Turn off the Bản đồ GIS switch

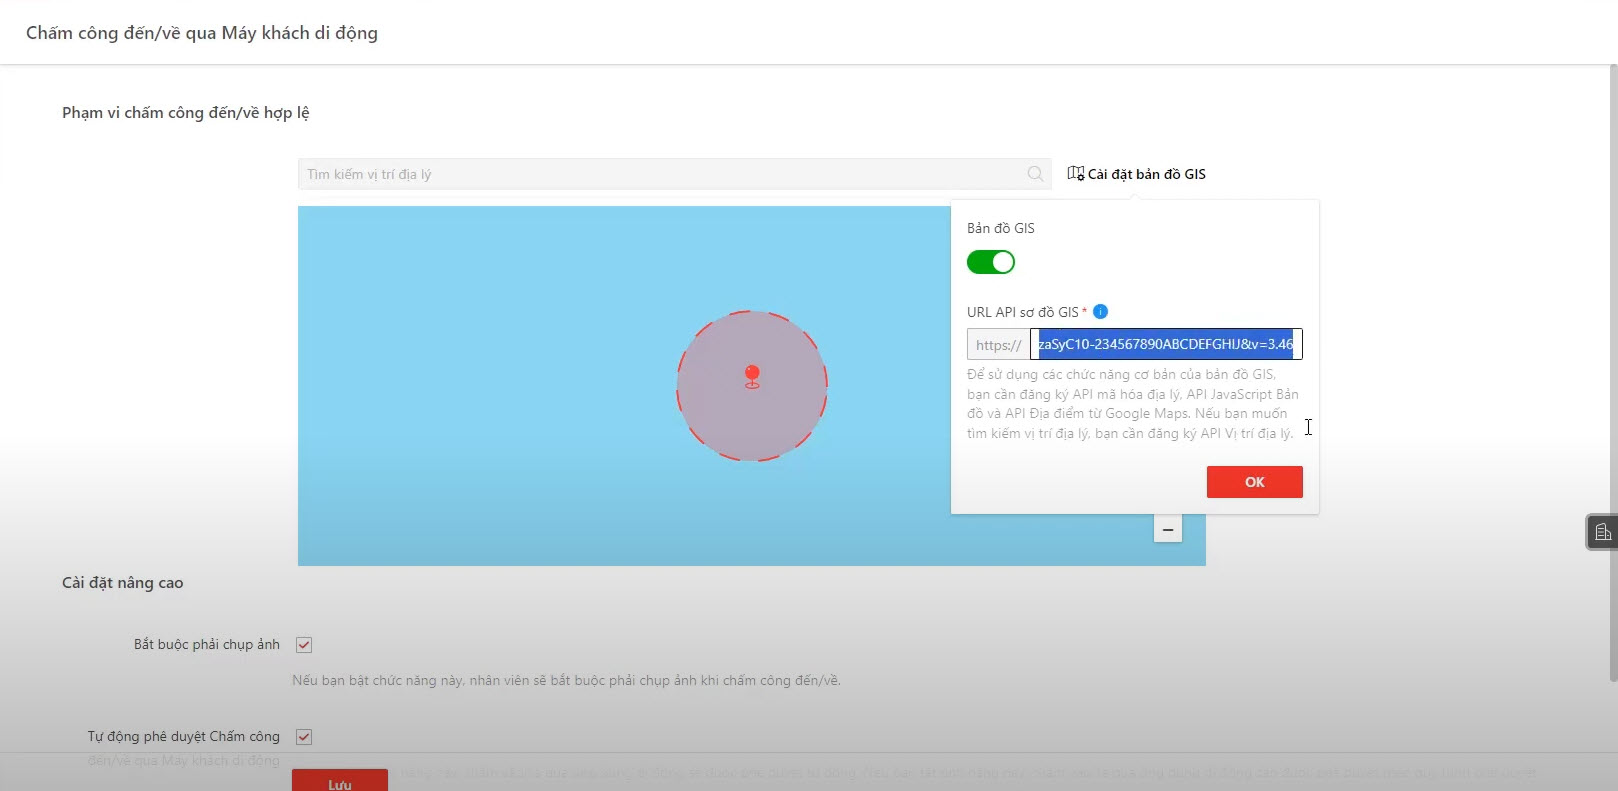[x=990, y=262]
